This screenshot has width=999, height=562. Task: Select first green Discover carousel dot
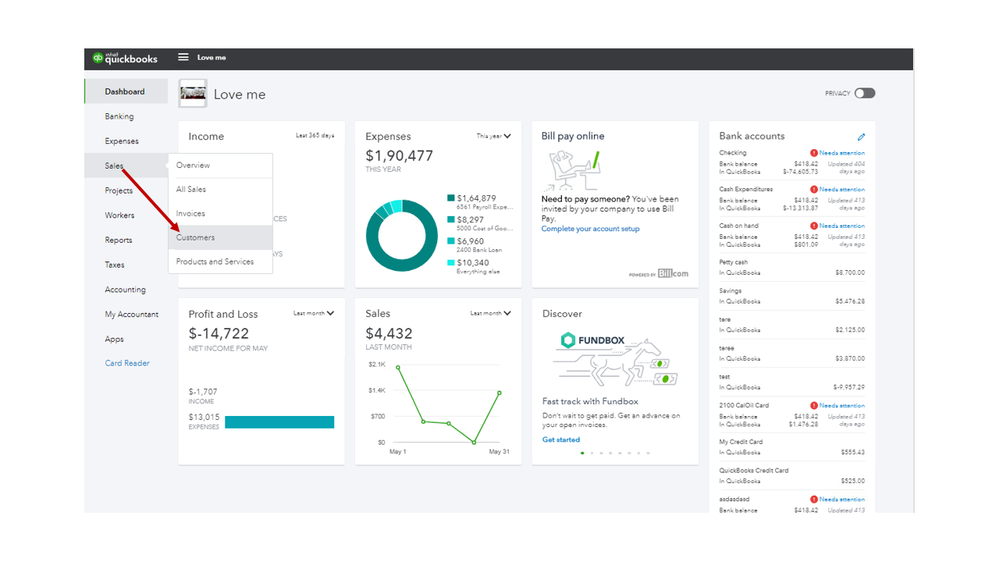tap(582, 453)
